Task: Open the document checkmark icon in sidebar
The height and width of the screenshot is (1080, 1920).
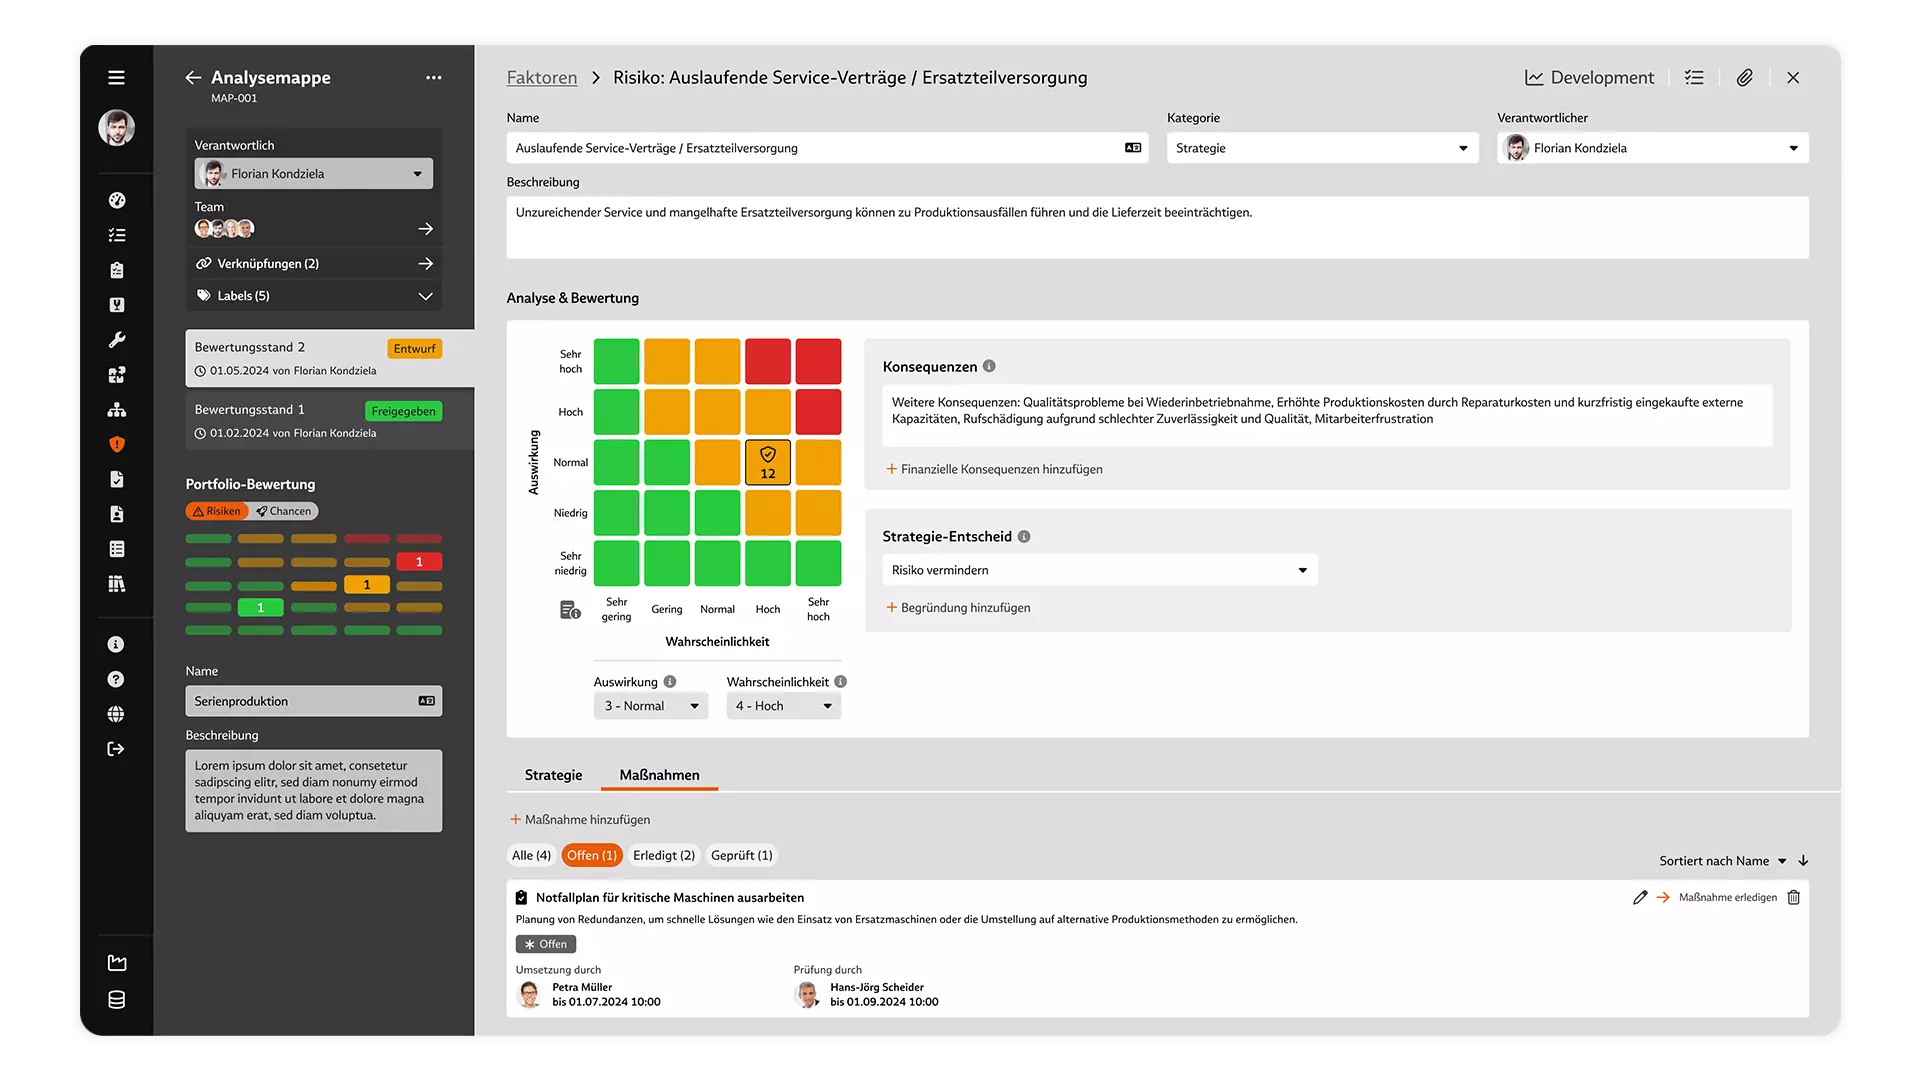Action: [116, 479]
